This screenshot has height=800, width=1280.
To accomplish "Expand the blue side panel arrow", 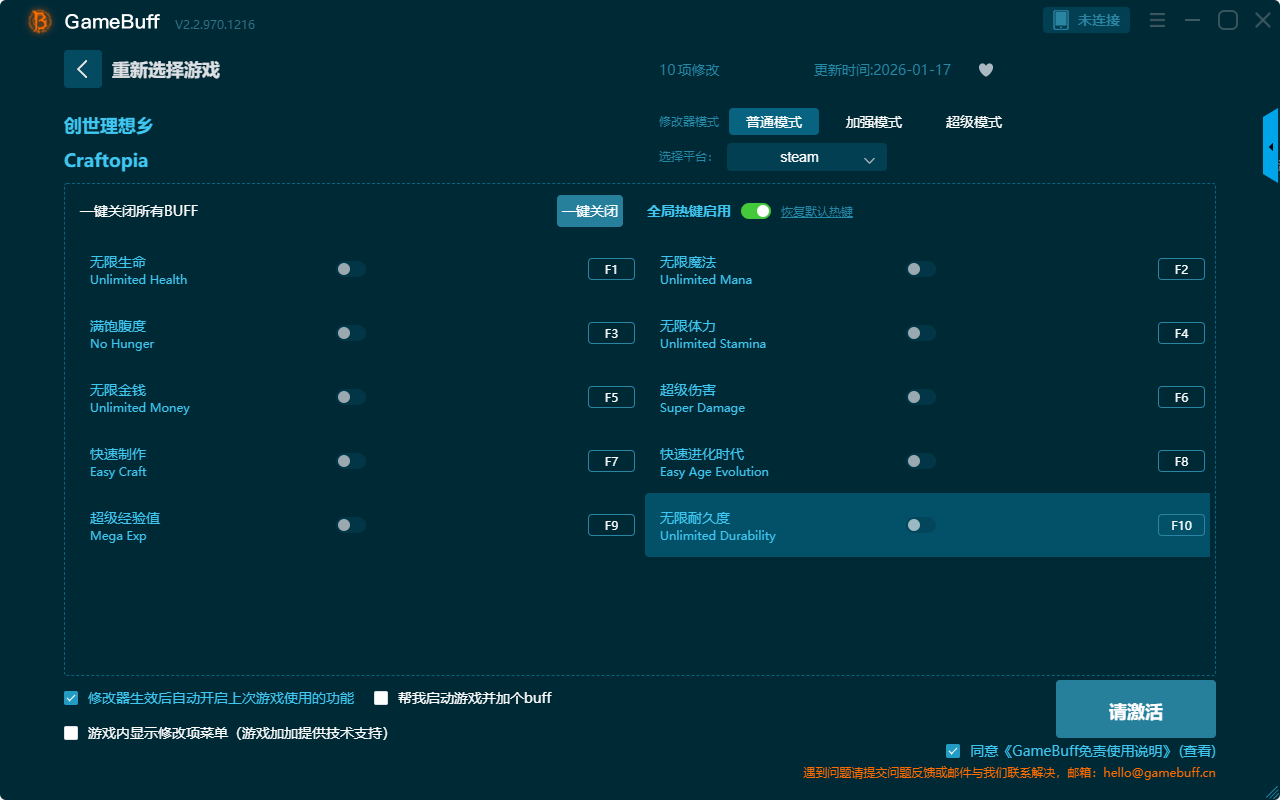I will pos(1270,147).
